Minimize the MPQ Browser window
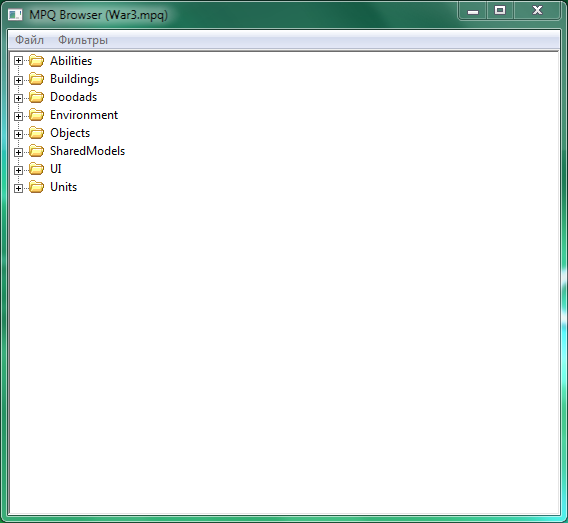568x523 pixels. [473, 11]
